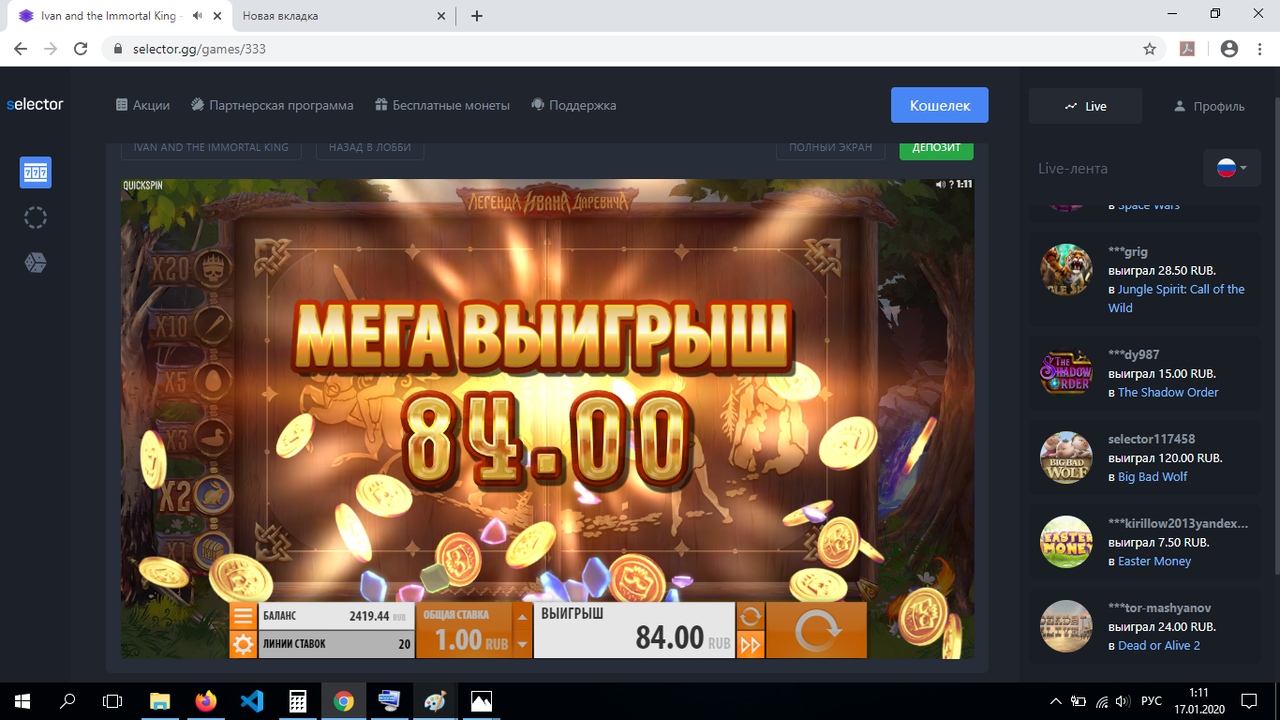Decrease total bet with the down arrow

(522, 644)
